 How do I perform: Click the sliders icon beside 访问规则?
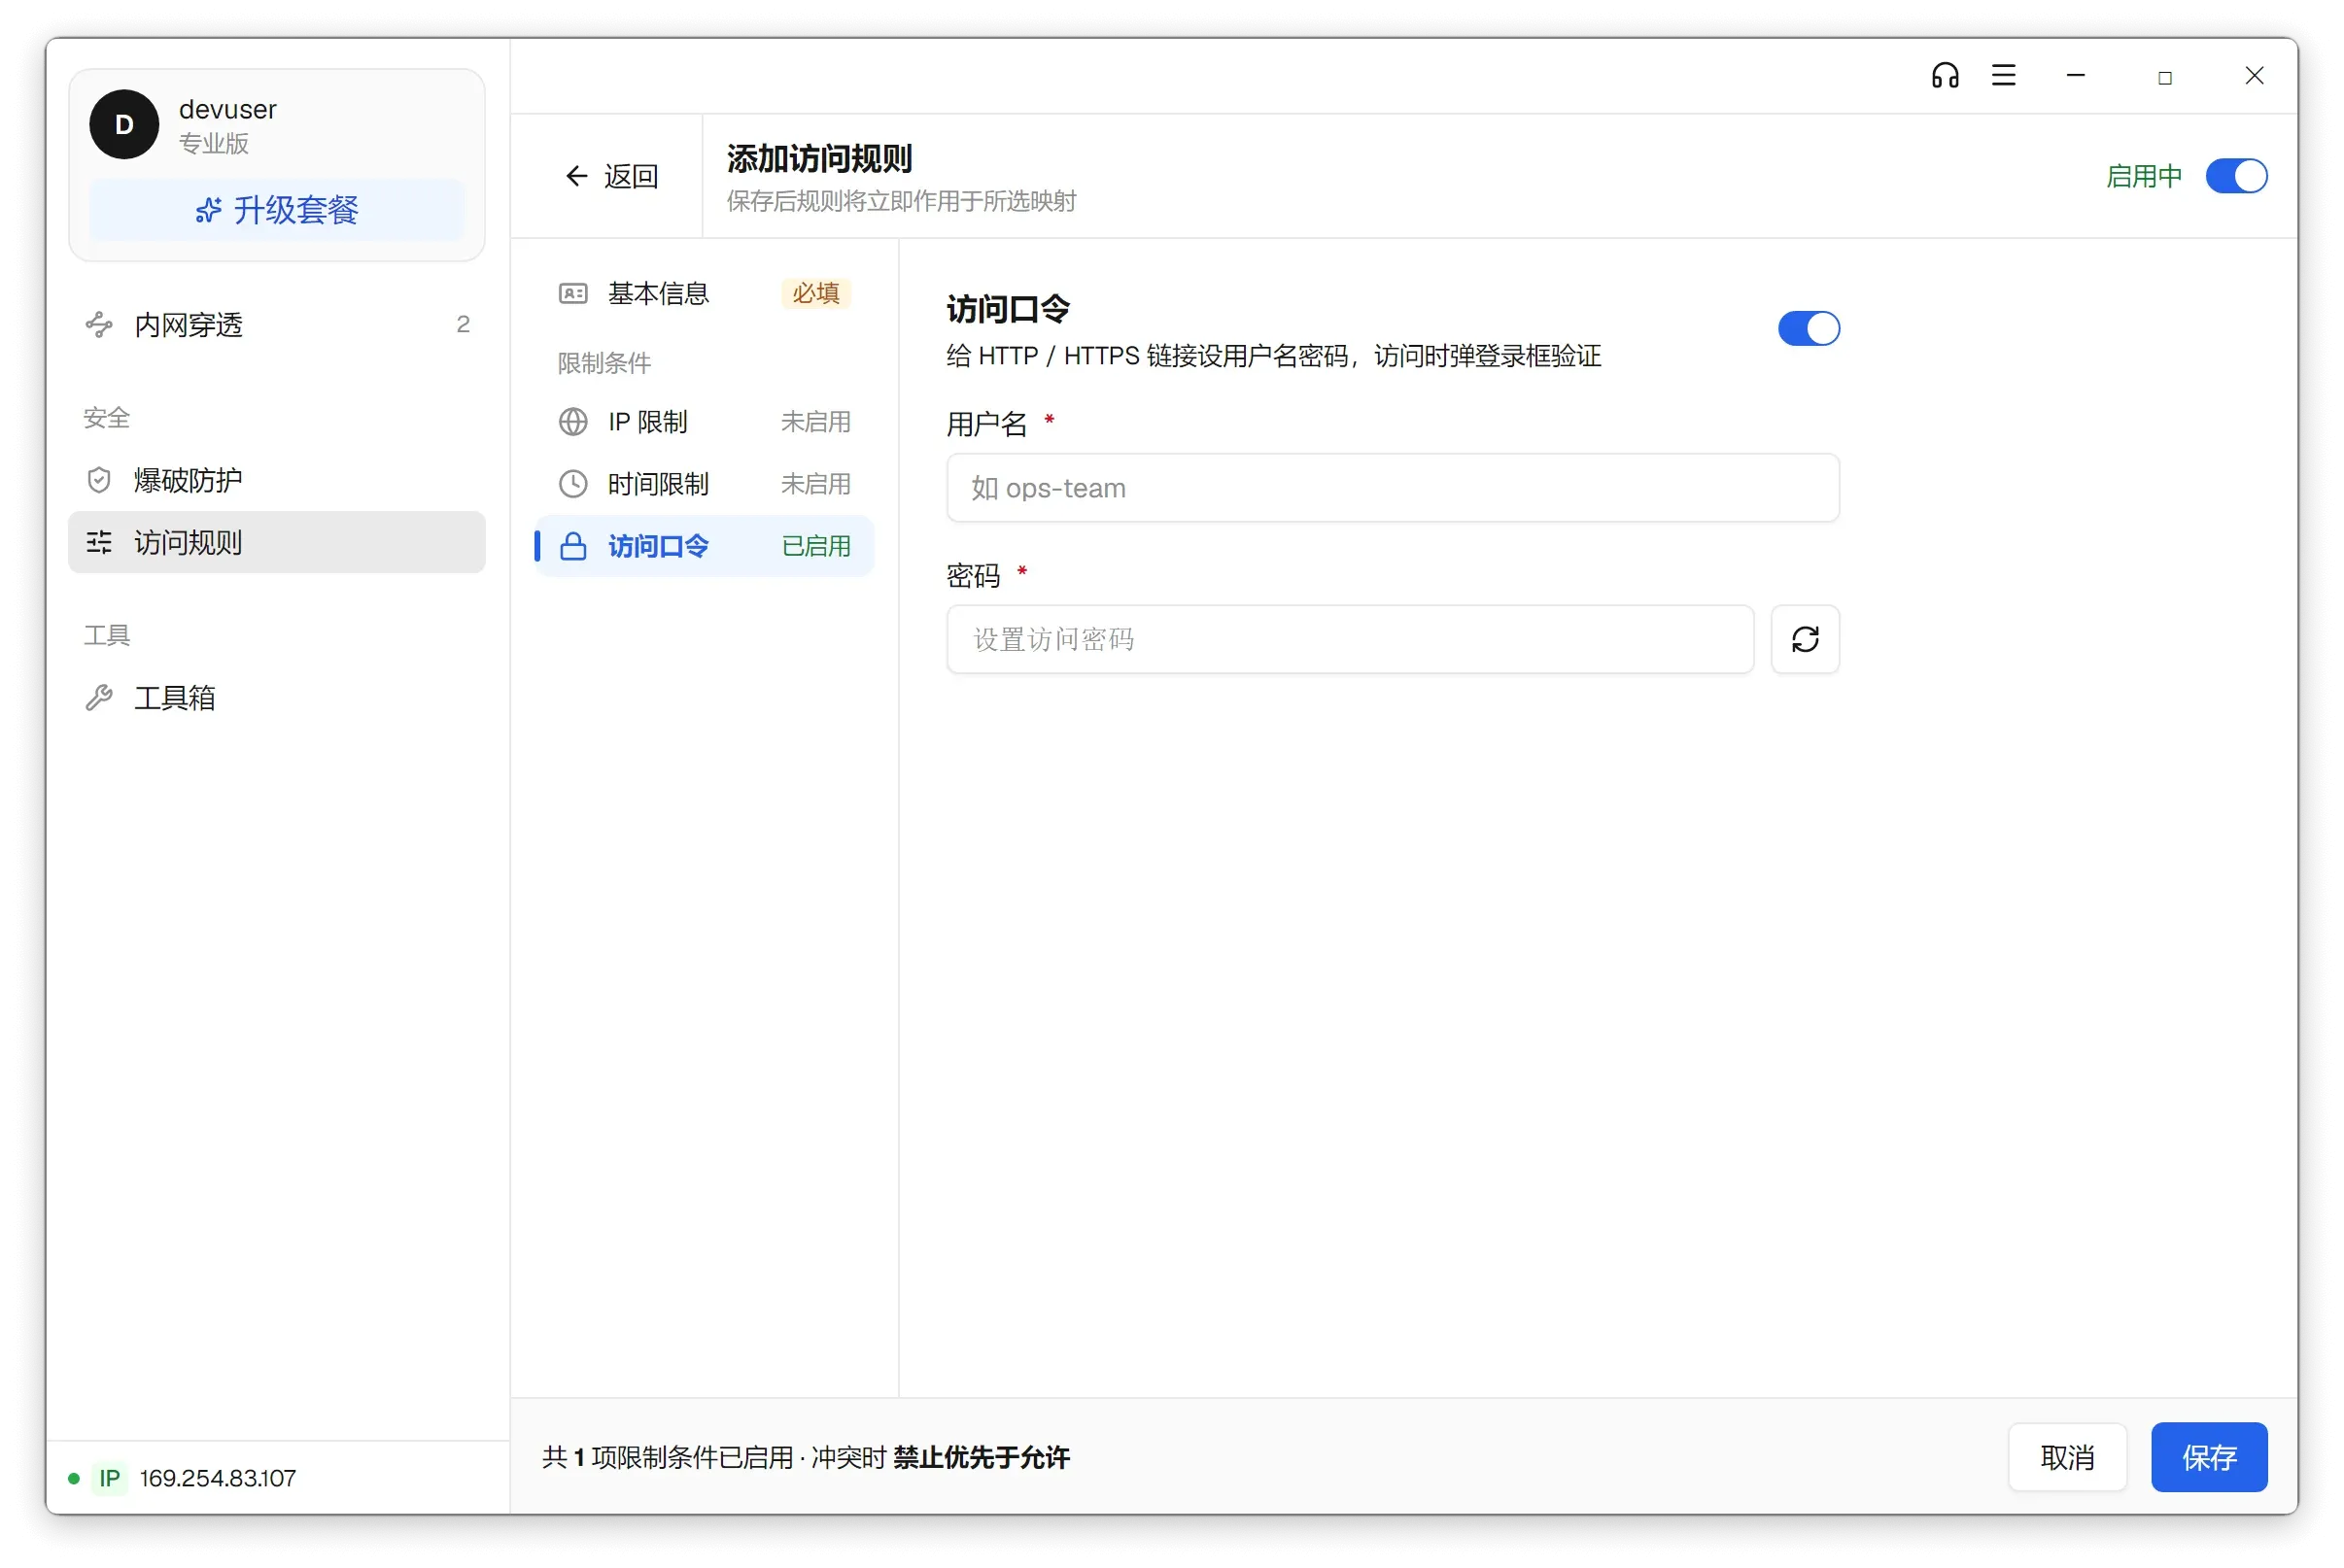[x=99, y=542]
